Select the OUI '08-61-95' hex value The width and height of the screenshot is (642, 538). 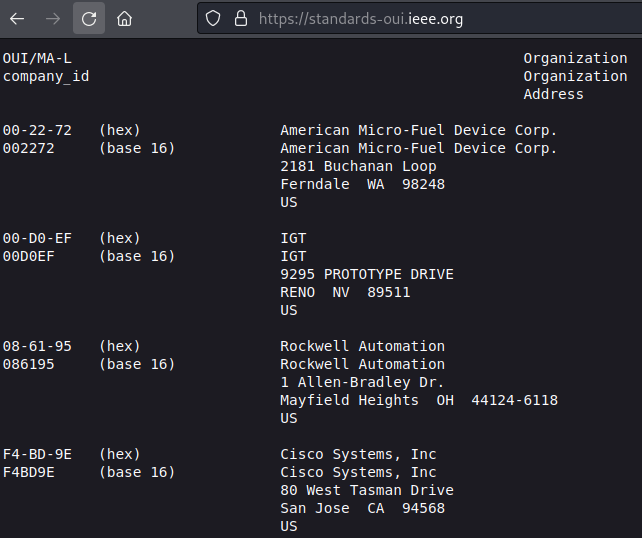tap(37, 347)
